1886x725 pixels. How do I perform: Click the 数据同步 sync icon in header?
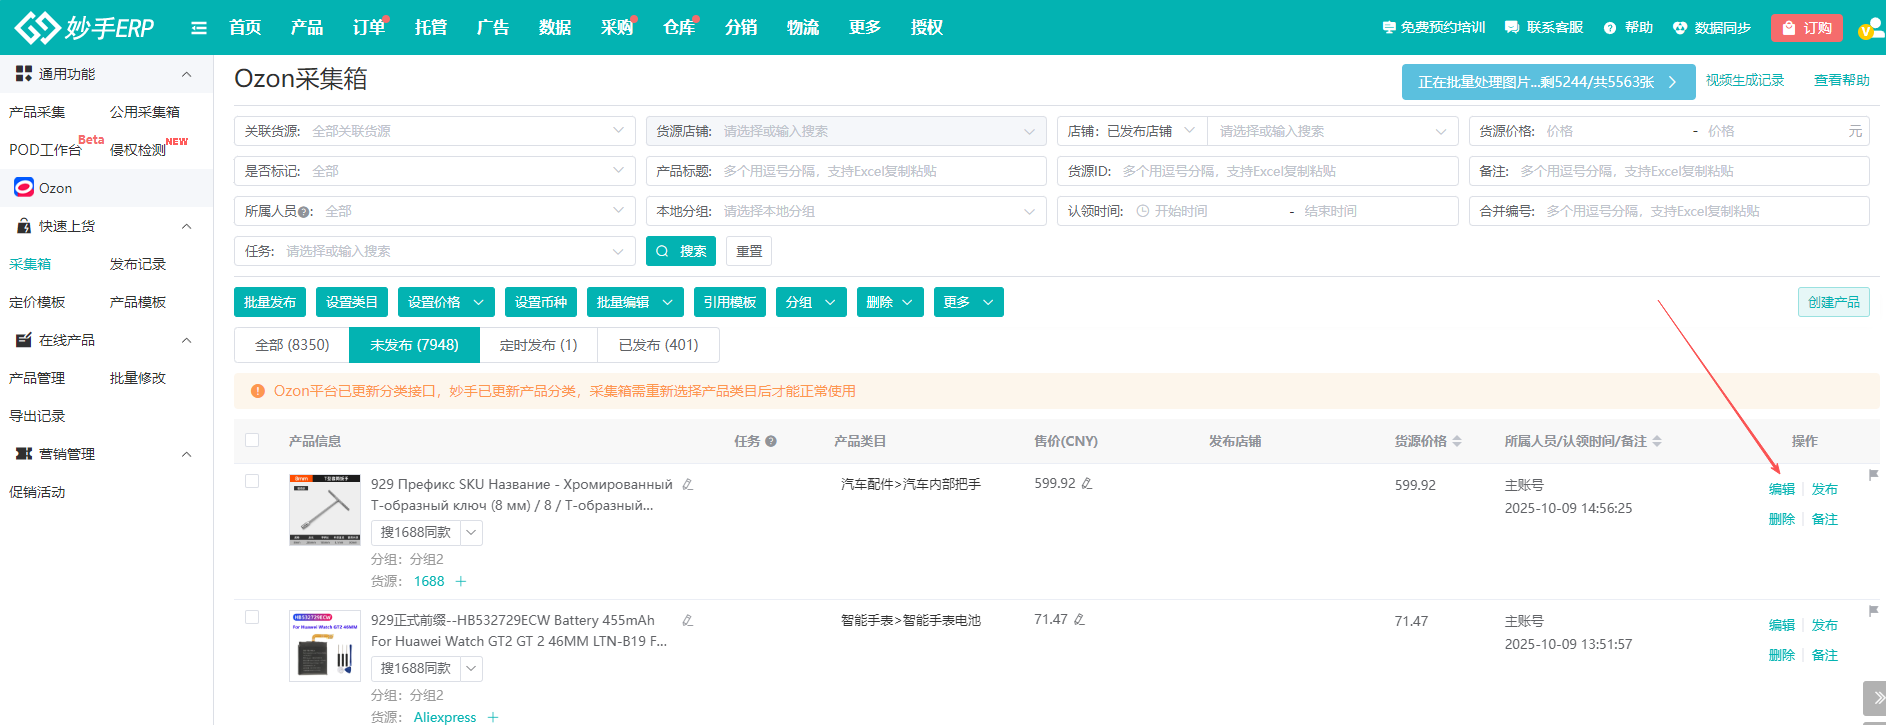click(1680, 28)
